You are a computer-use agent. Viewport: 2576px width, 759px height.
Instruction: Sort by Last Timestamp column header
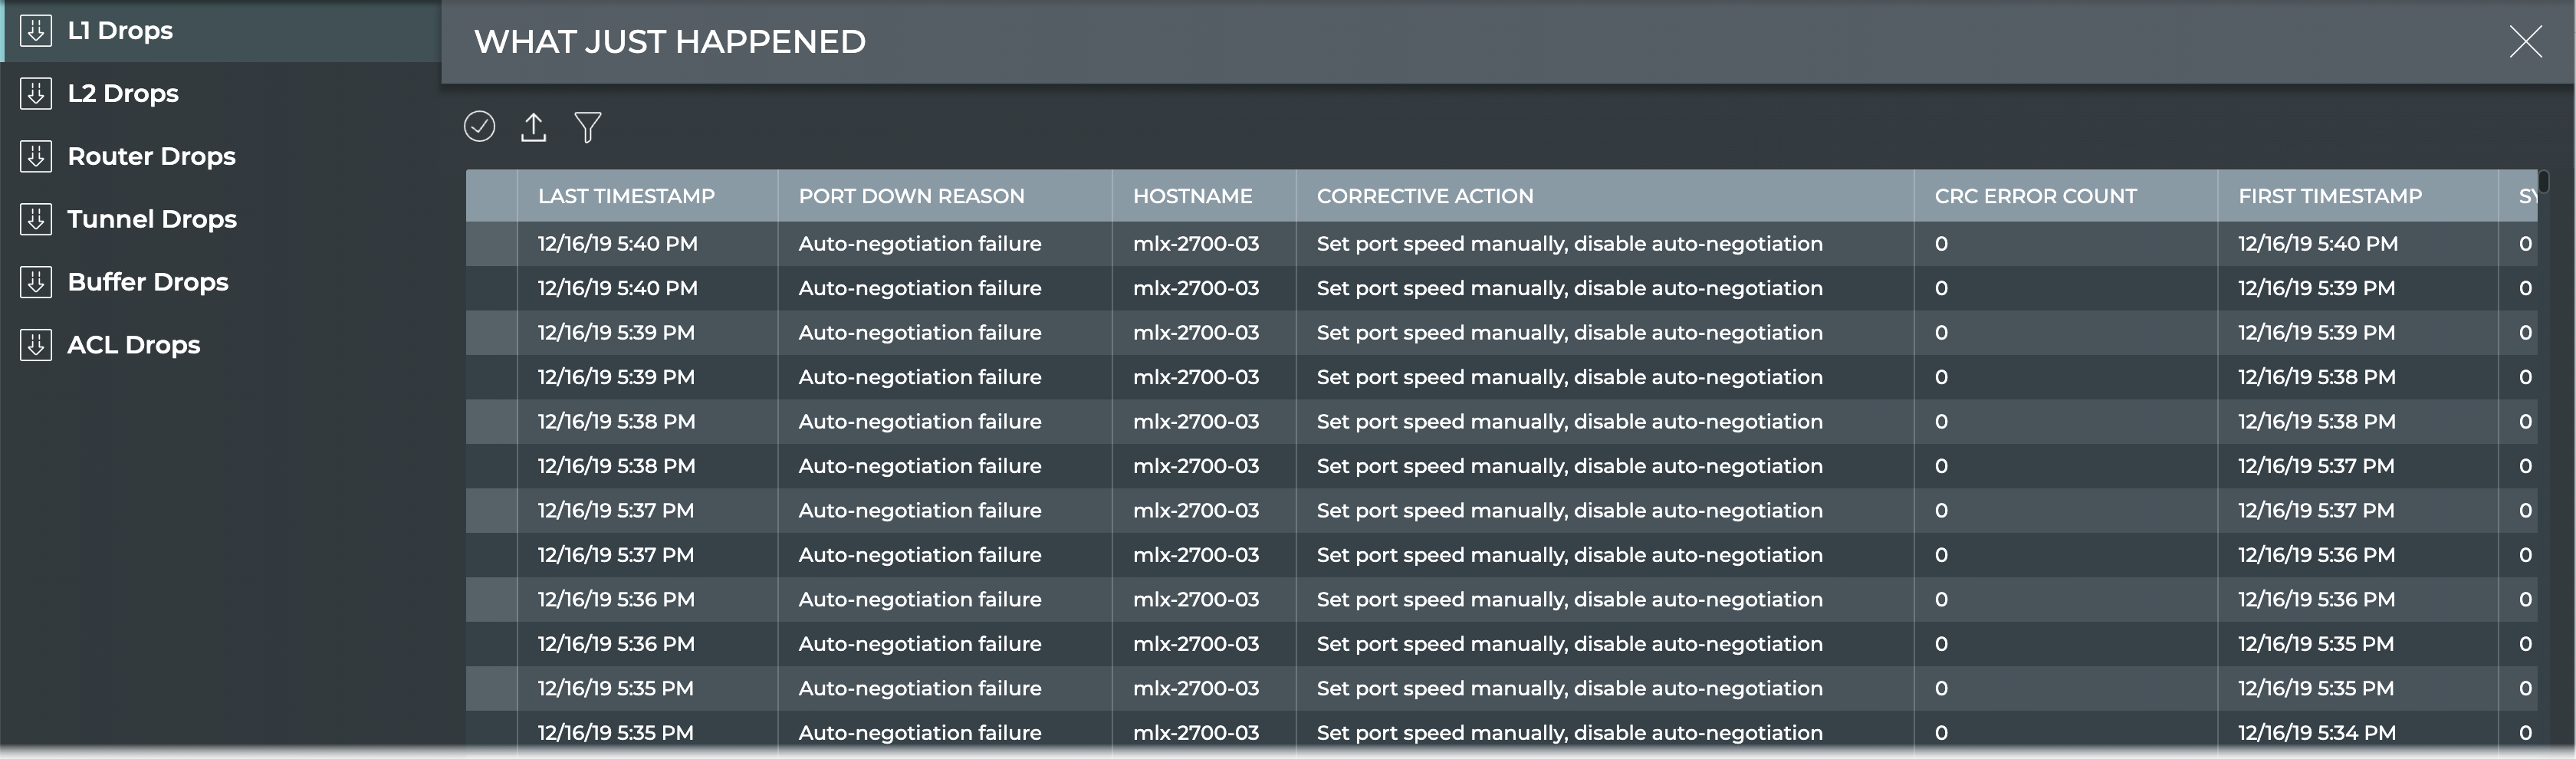(626, 196)
